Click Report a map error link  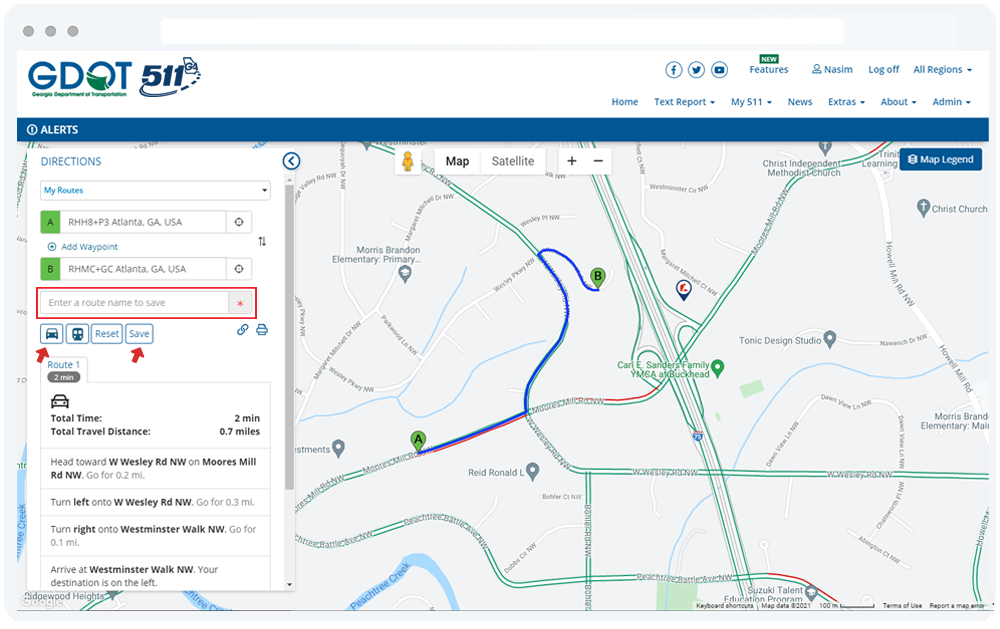click(x=957, y=605)
